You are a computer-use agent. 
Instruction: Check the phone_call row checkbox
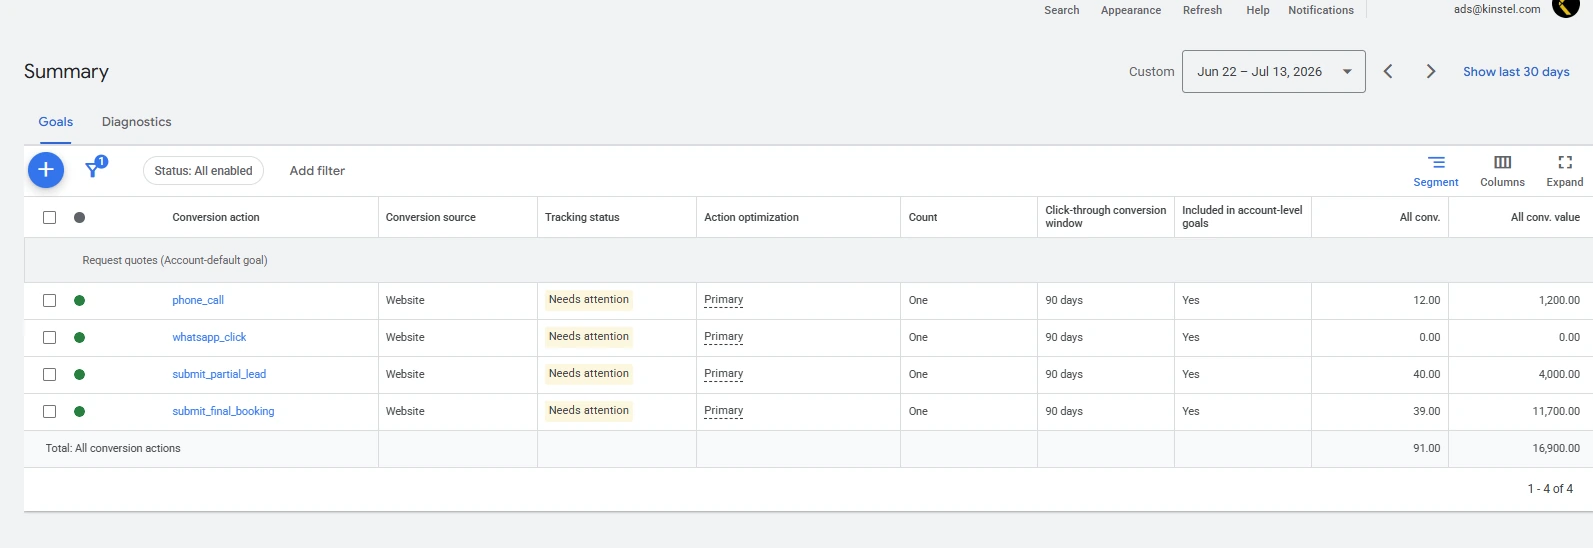coord(49,300)
